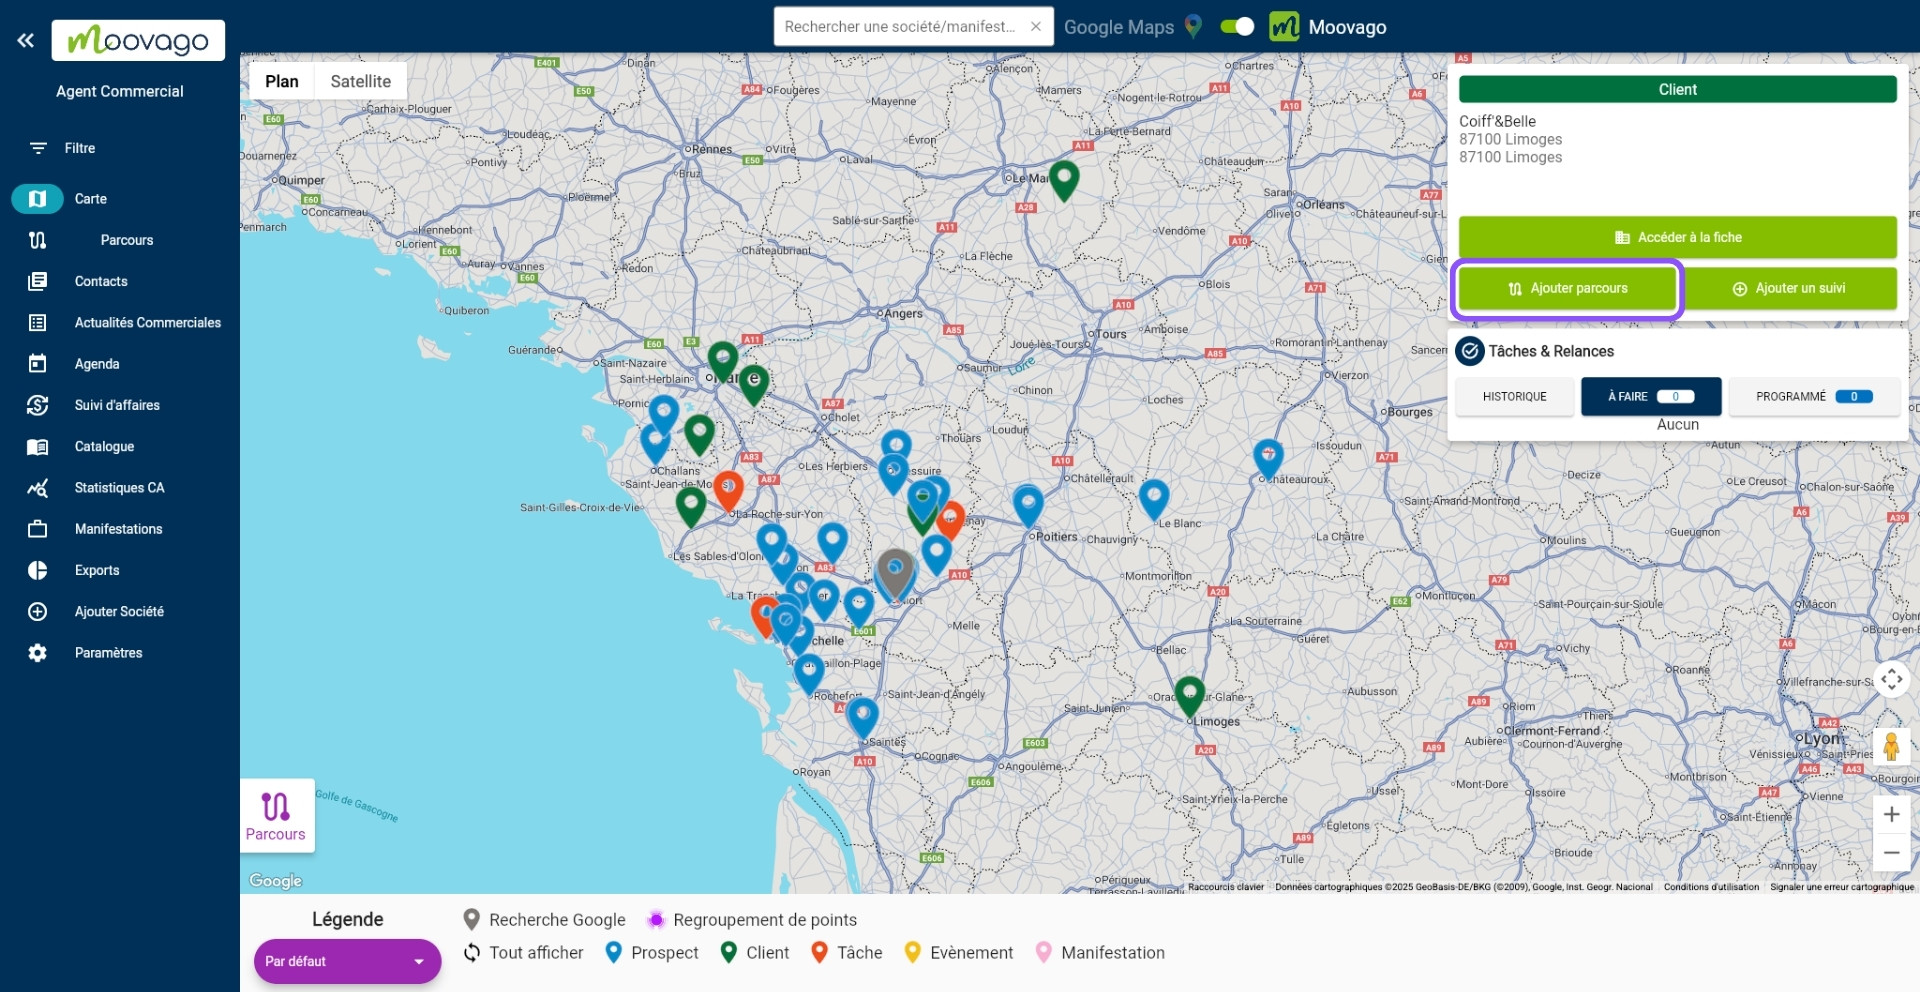This screenshot has height=992, width=1920.
Task: View Statistiques CA from the sidebar
Action: click(x=119, y=487)
